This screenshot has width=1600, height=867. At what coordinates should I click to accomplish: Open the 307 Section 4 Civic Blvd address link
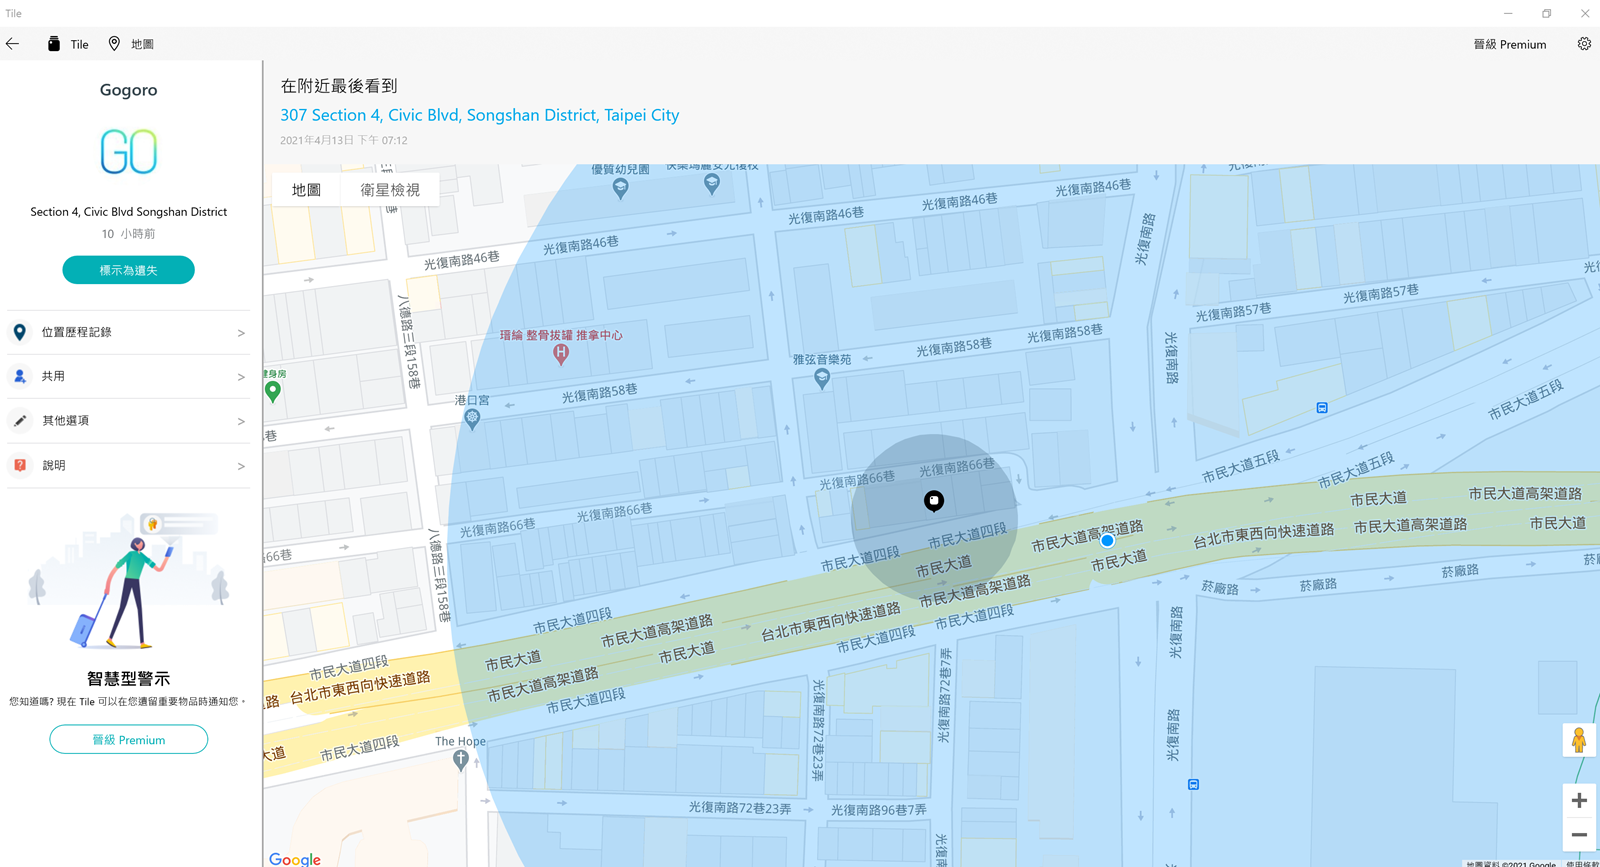point(479,115)
